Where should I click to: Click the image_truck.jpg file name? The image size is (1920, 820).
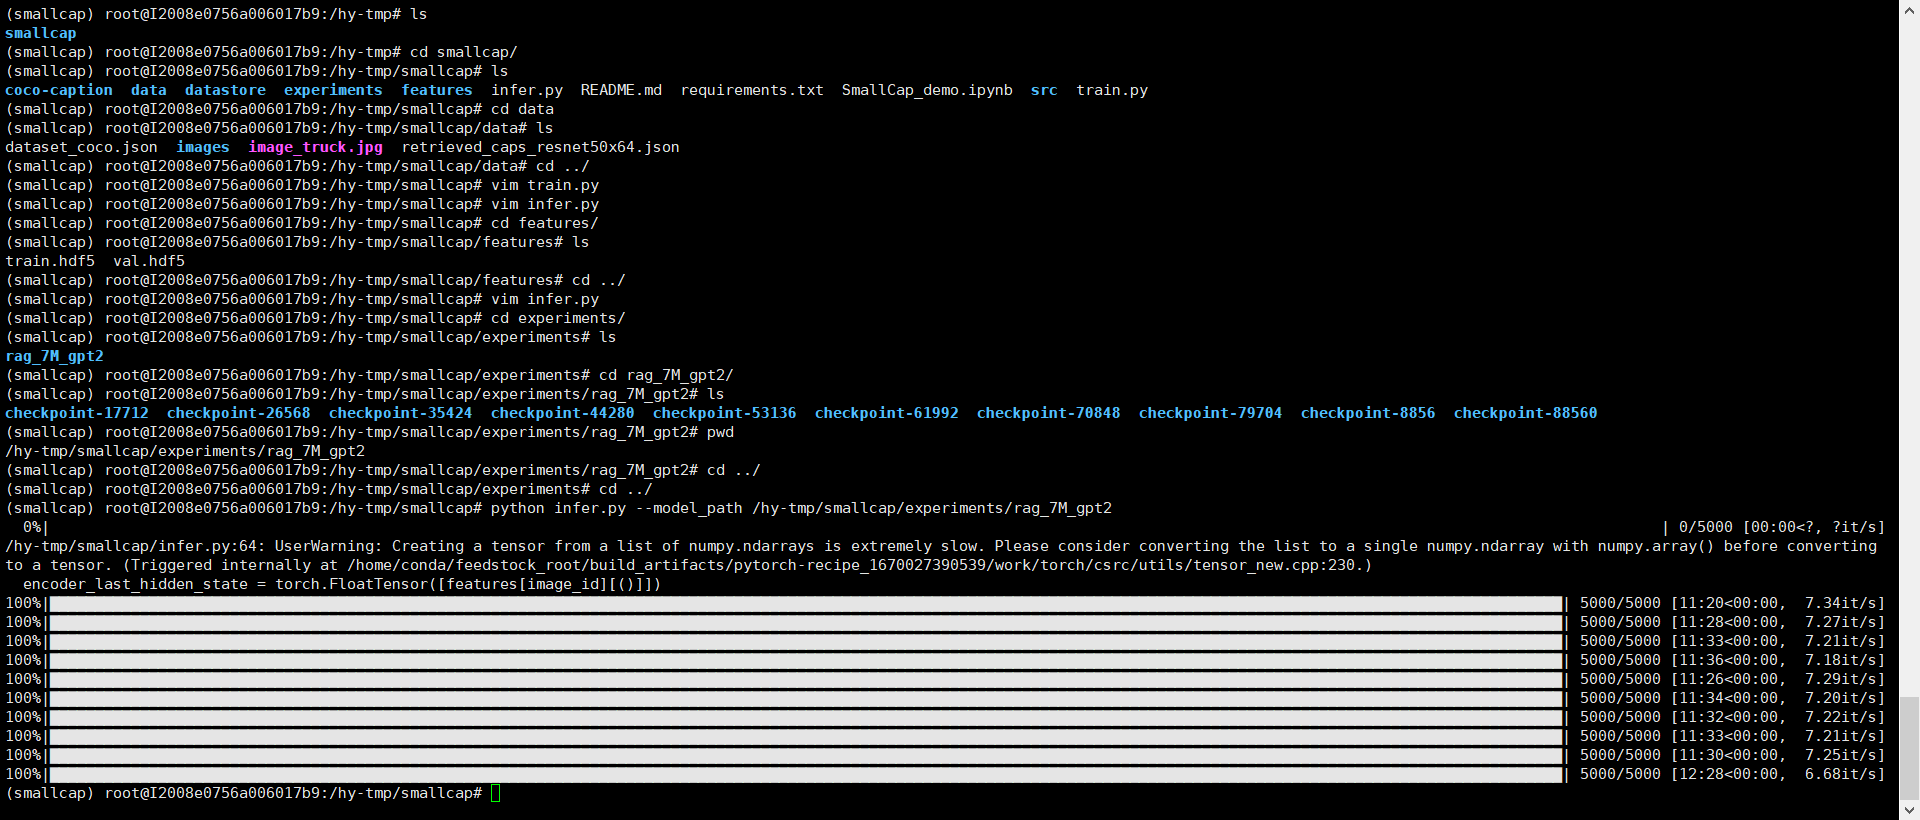(315, 147)
